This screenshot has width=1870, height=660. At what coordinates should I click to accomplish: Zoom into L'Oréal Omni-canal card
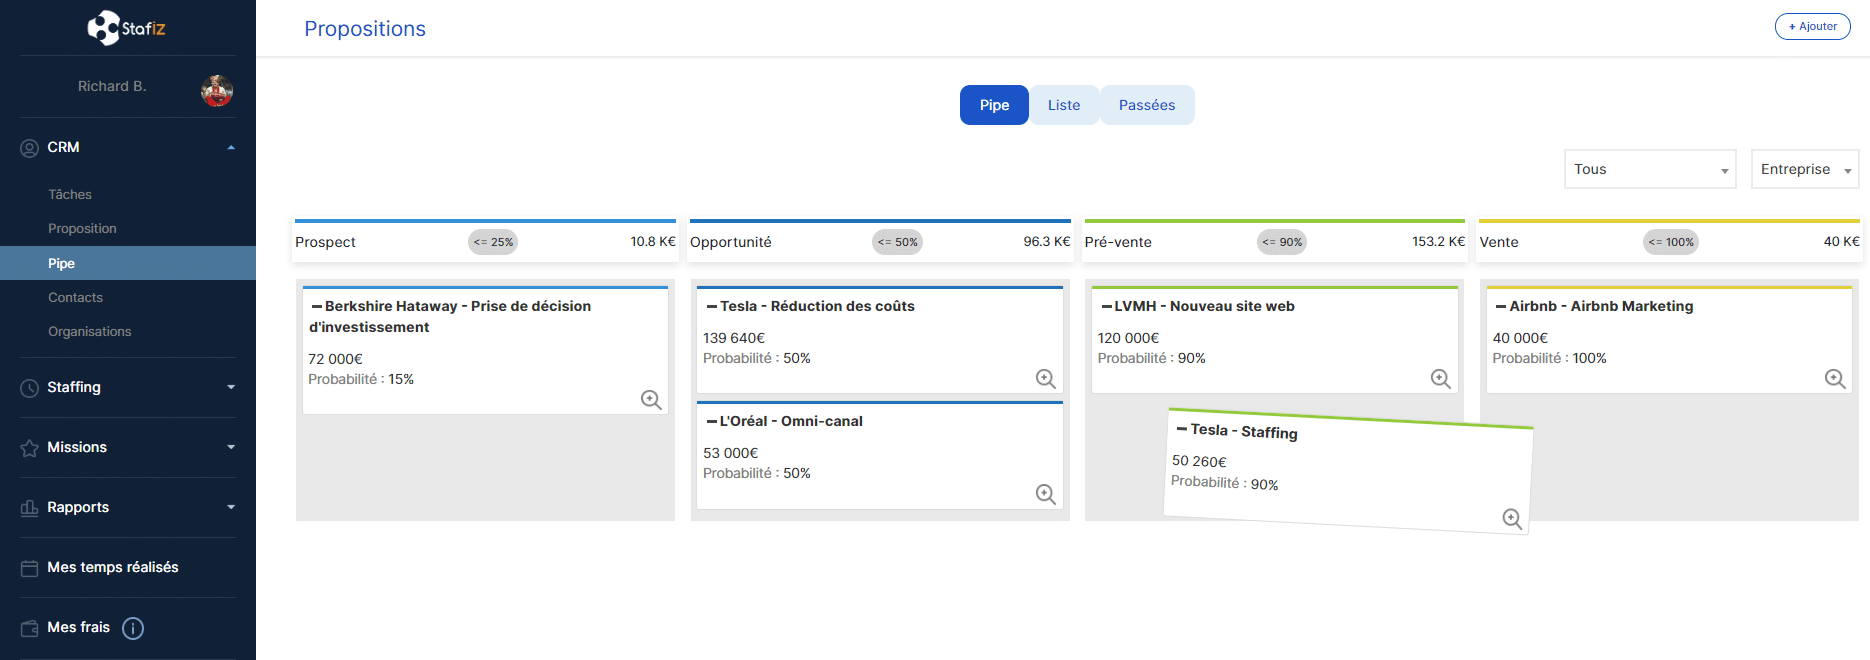(1046, 494)
